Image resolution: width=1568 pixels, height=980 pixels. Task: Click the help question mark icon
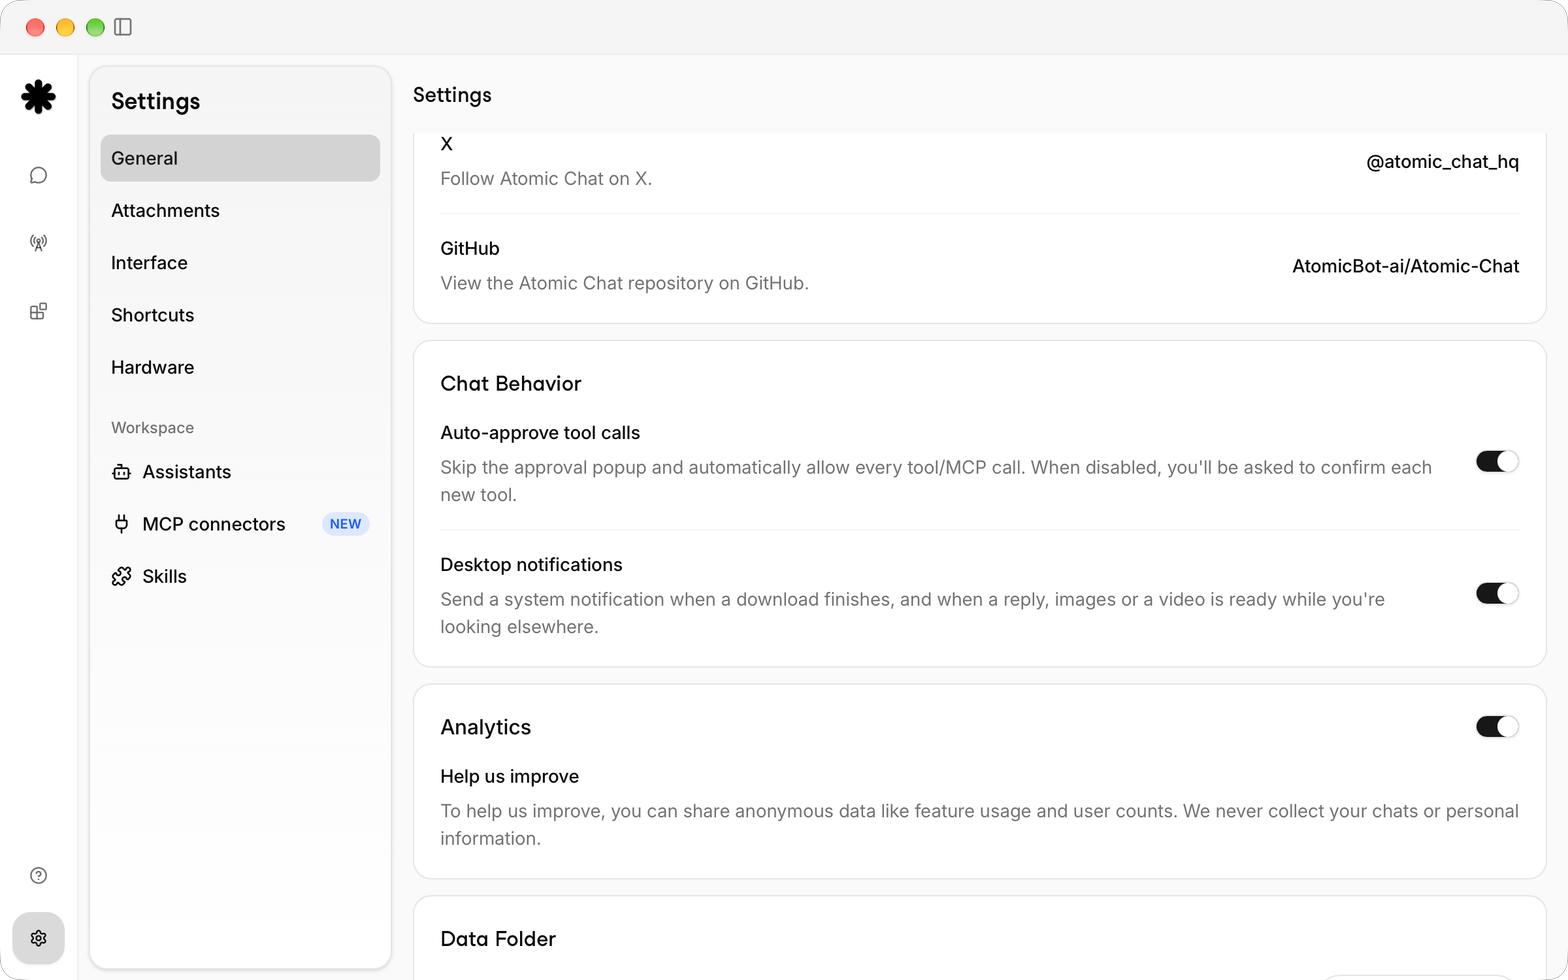click(x=38, y=876)
